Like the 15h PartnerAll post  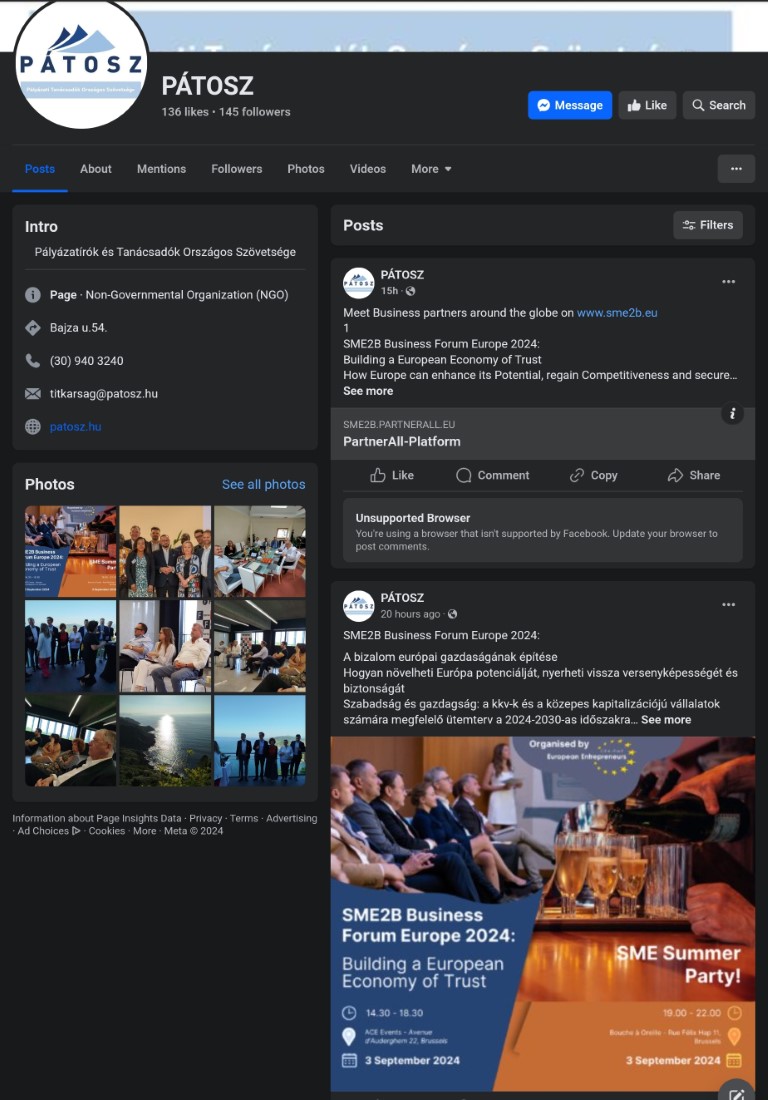tap(392, 475)
